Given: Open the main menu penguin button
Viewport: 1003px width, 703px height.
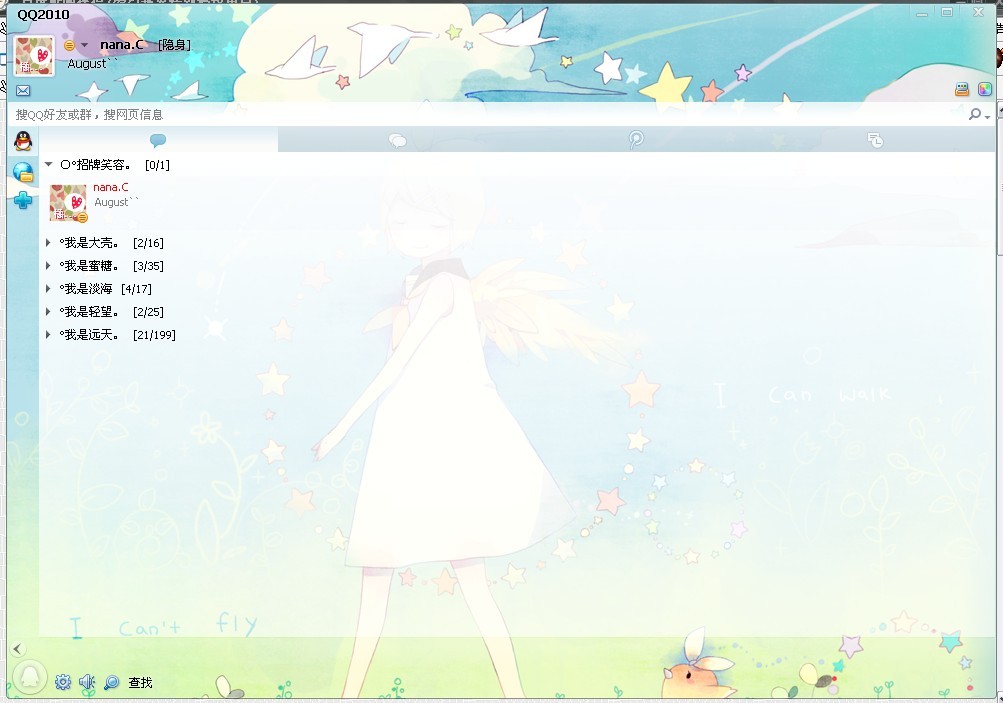Looking at the screenshot, I should tap(29, 677).
